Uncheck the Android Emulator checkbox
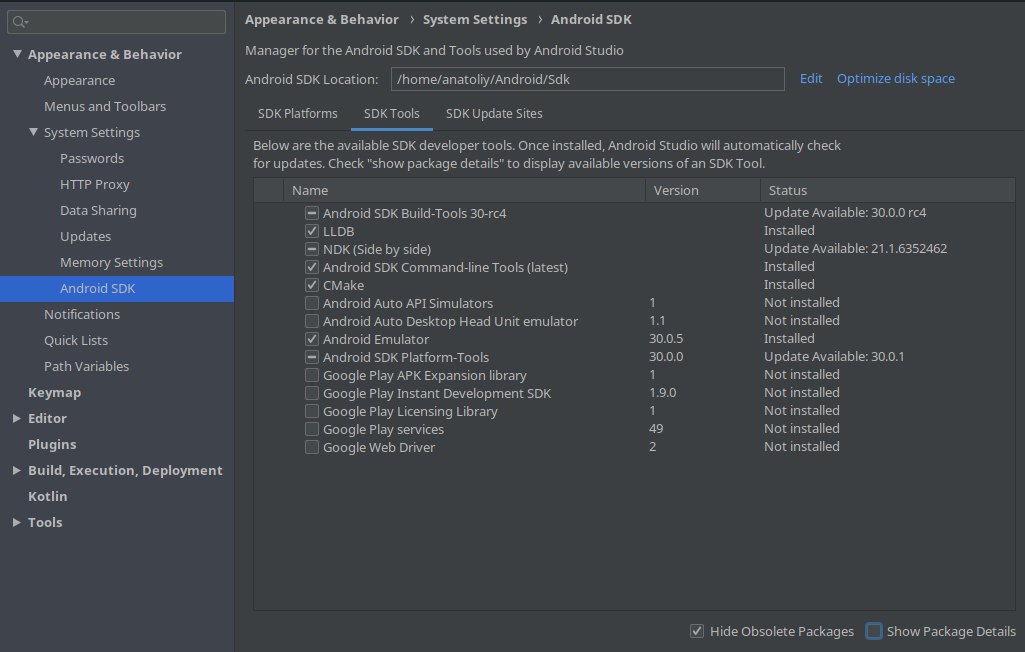This screenshot has width=1025, height=652. [x=312, y=339]
